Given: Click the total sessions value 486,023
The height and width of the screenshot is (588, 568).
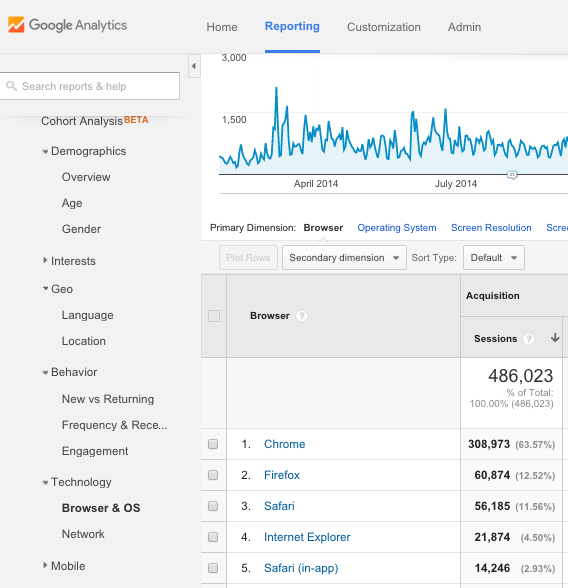Looking at the screenshot, I should coord(520,376).
